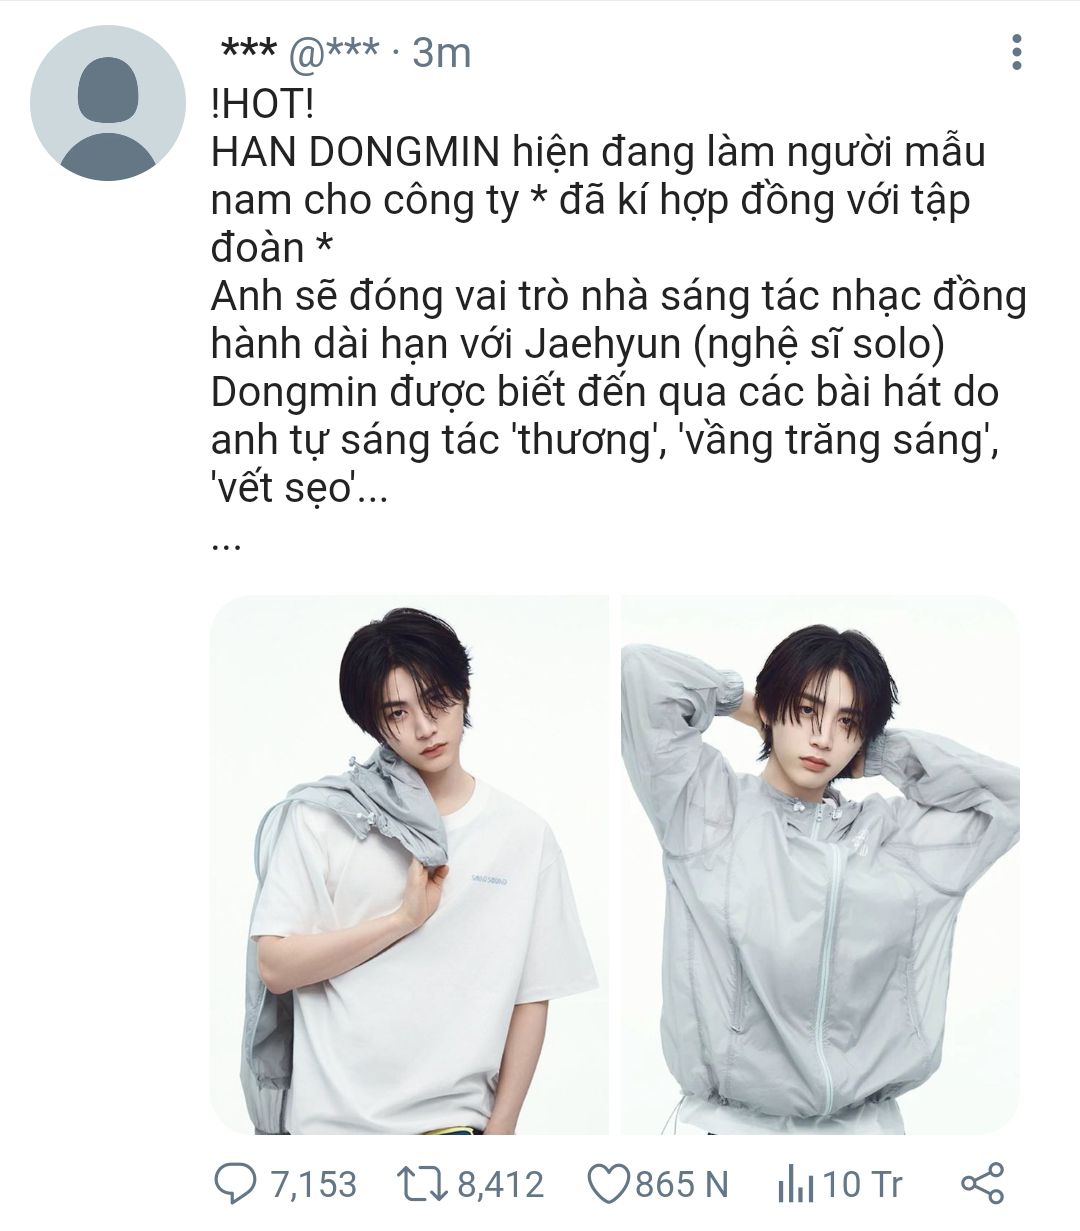This screenshot has width=1080, height=1231.
Task: Expand the tweet via the trailing ellipsis line
Action: pyautogui.click(x=228, y=546)
